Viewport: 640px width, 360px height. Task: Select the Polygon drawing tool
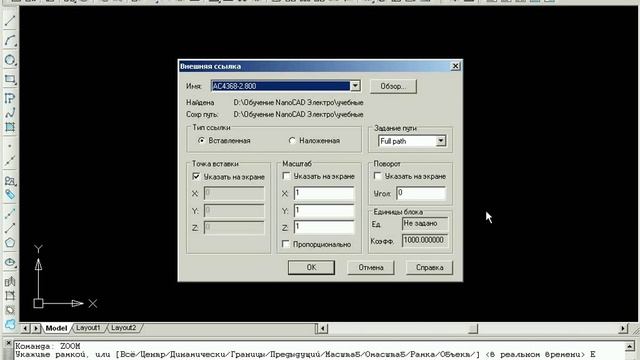tap(10, 243)
